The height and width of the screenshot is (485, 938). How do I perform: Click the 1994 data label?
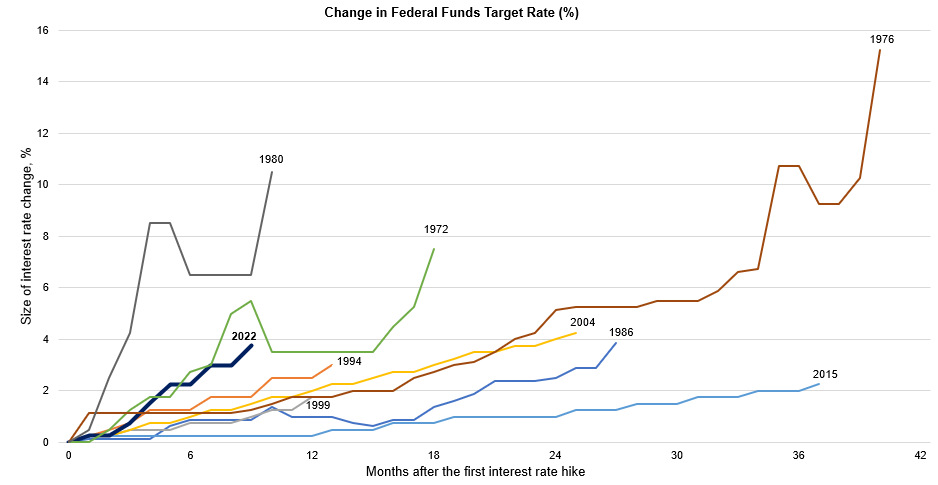click(349, 362)
